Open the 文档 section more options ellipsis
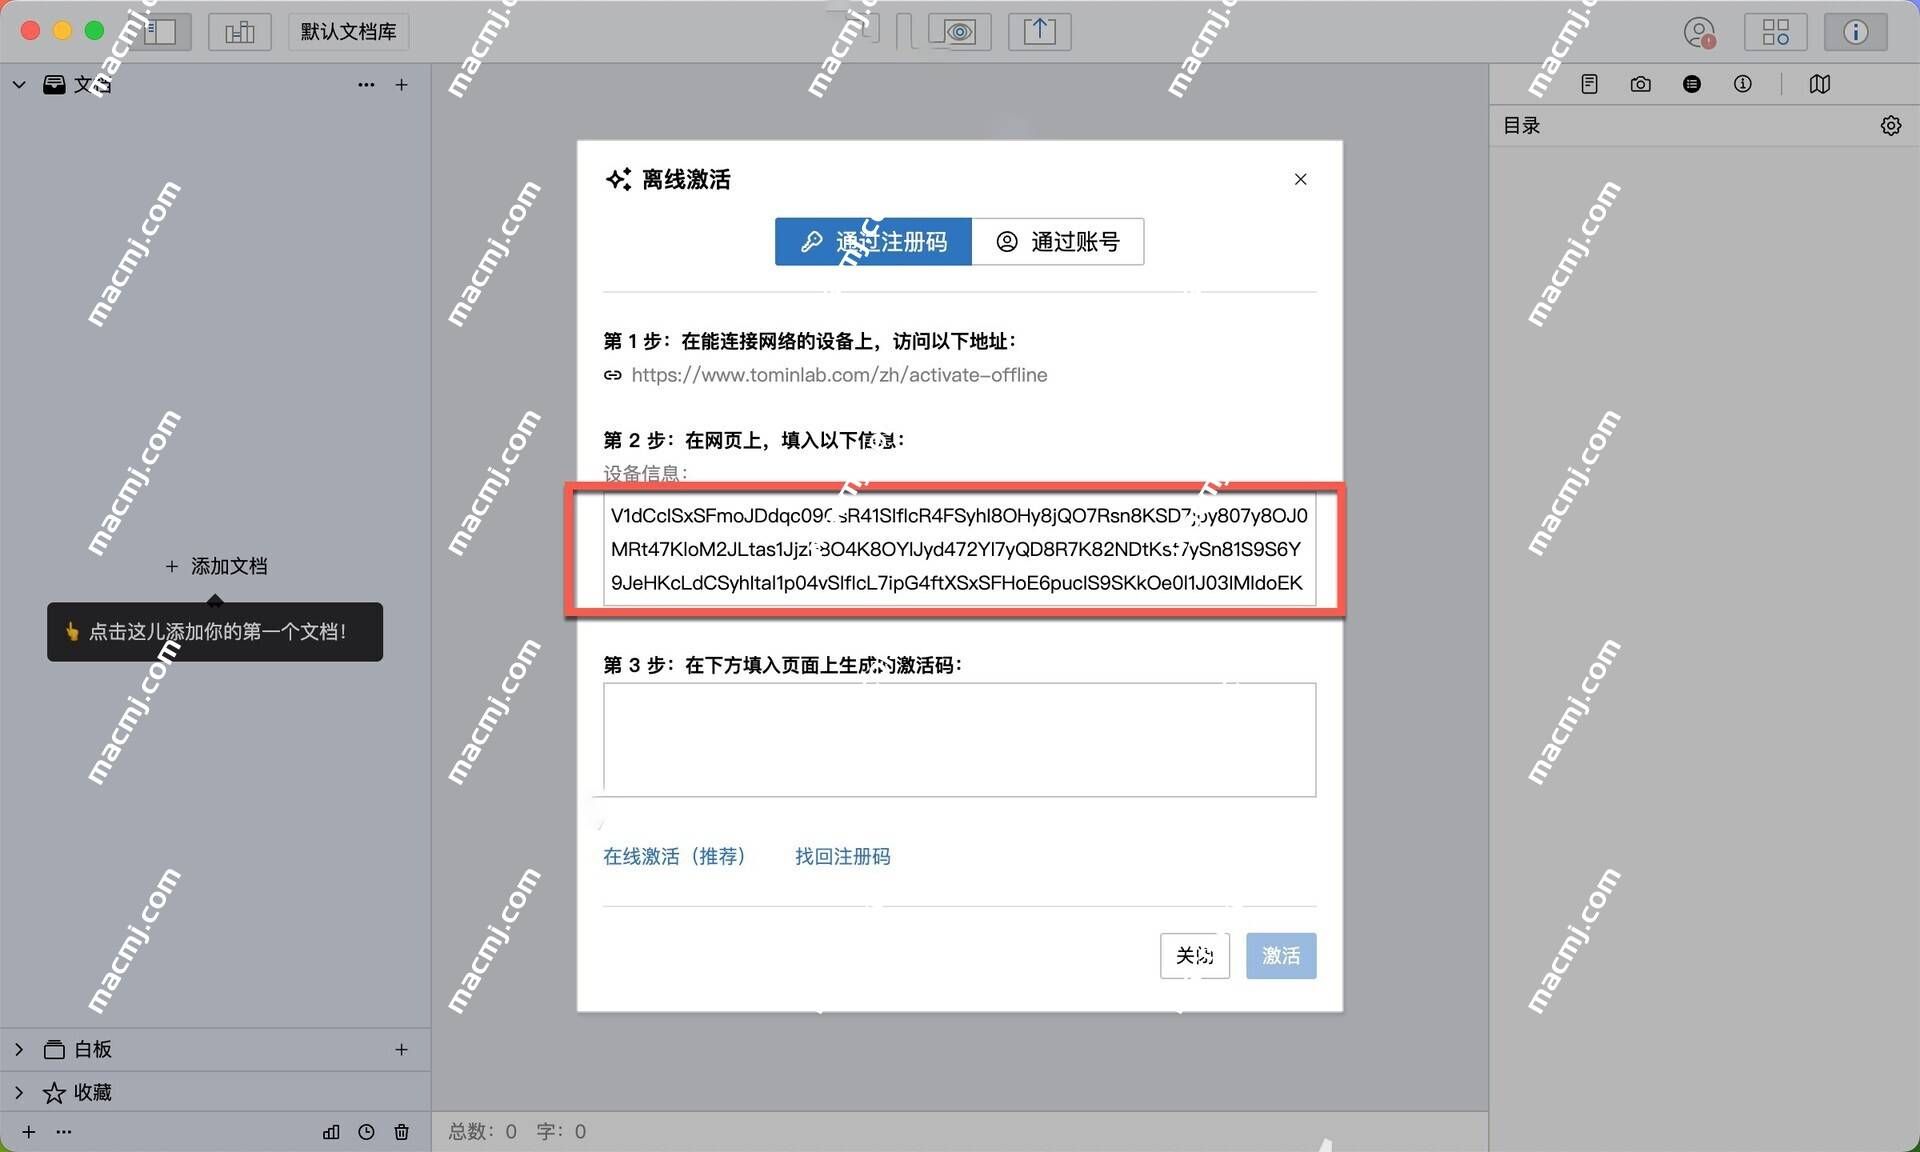Image resolution: width=1920 pixels, height=1152 pixels. pyautogui.click(x=366, y=85)
